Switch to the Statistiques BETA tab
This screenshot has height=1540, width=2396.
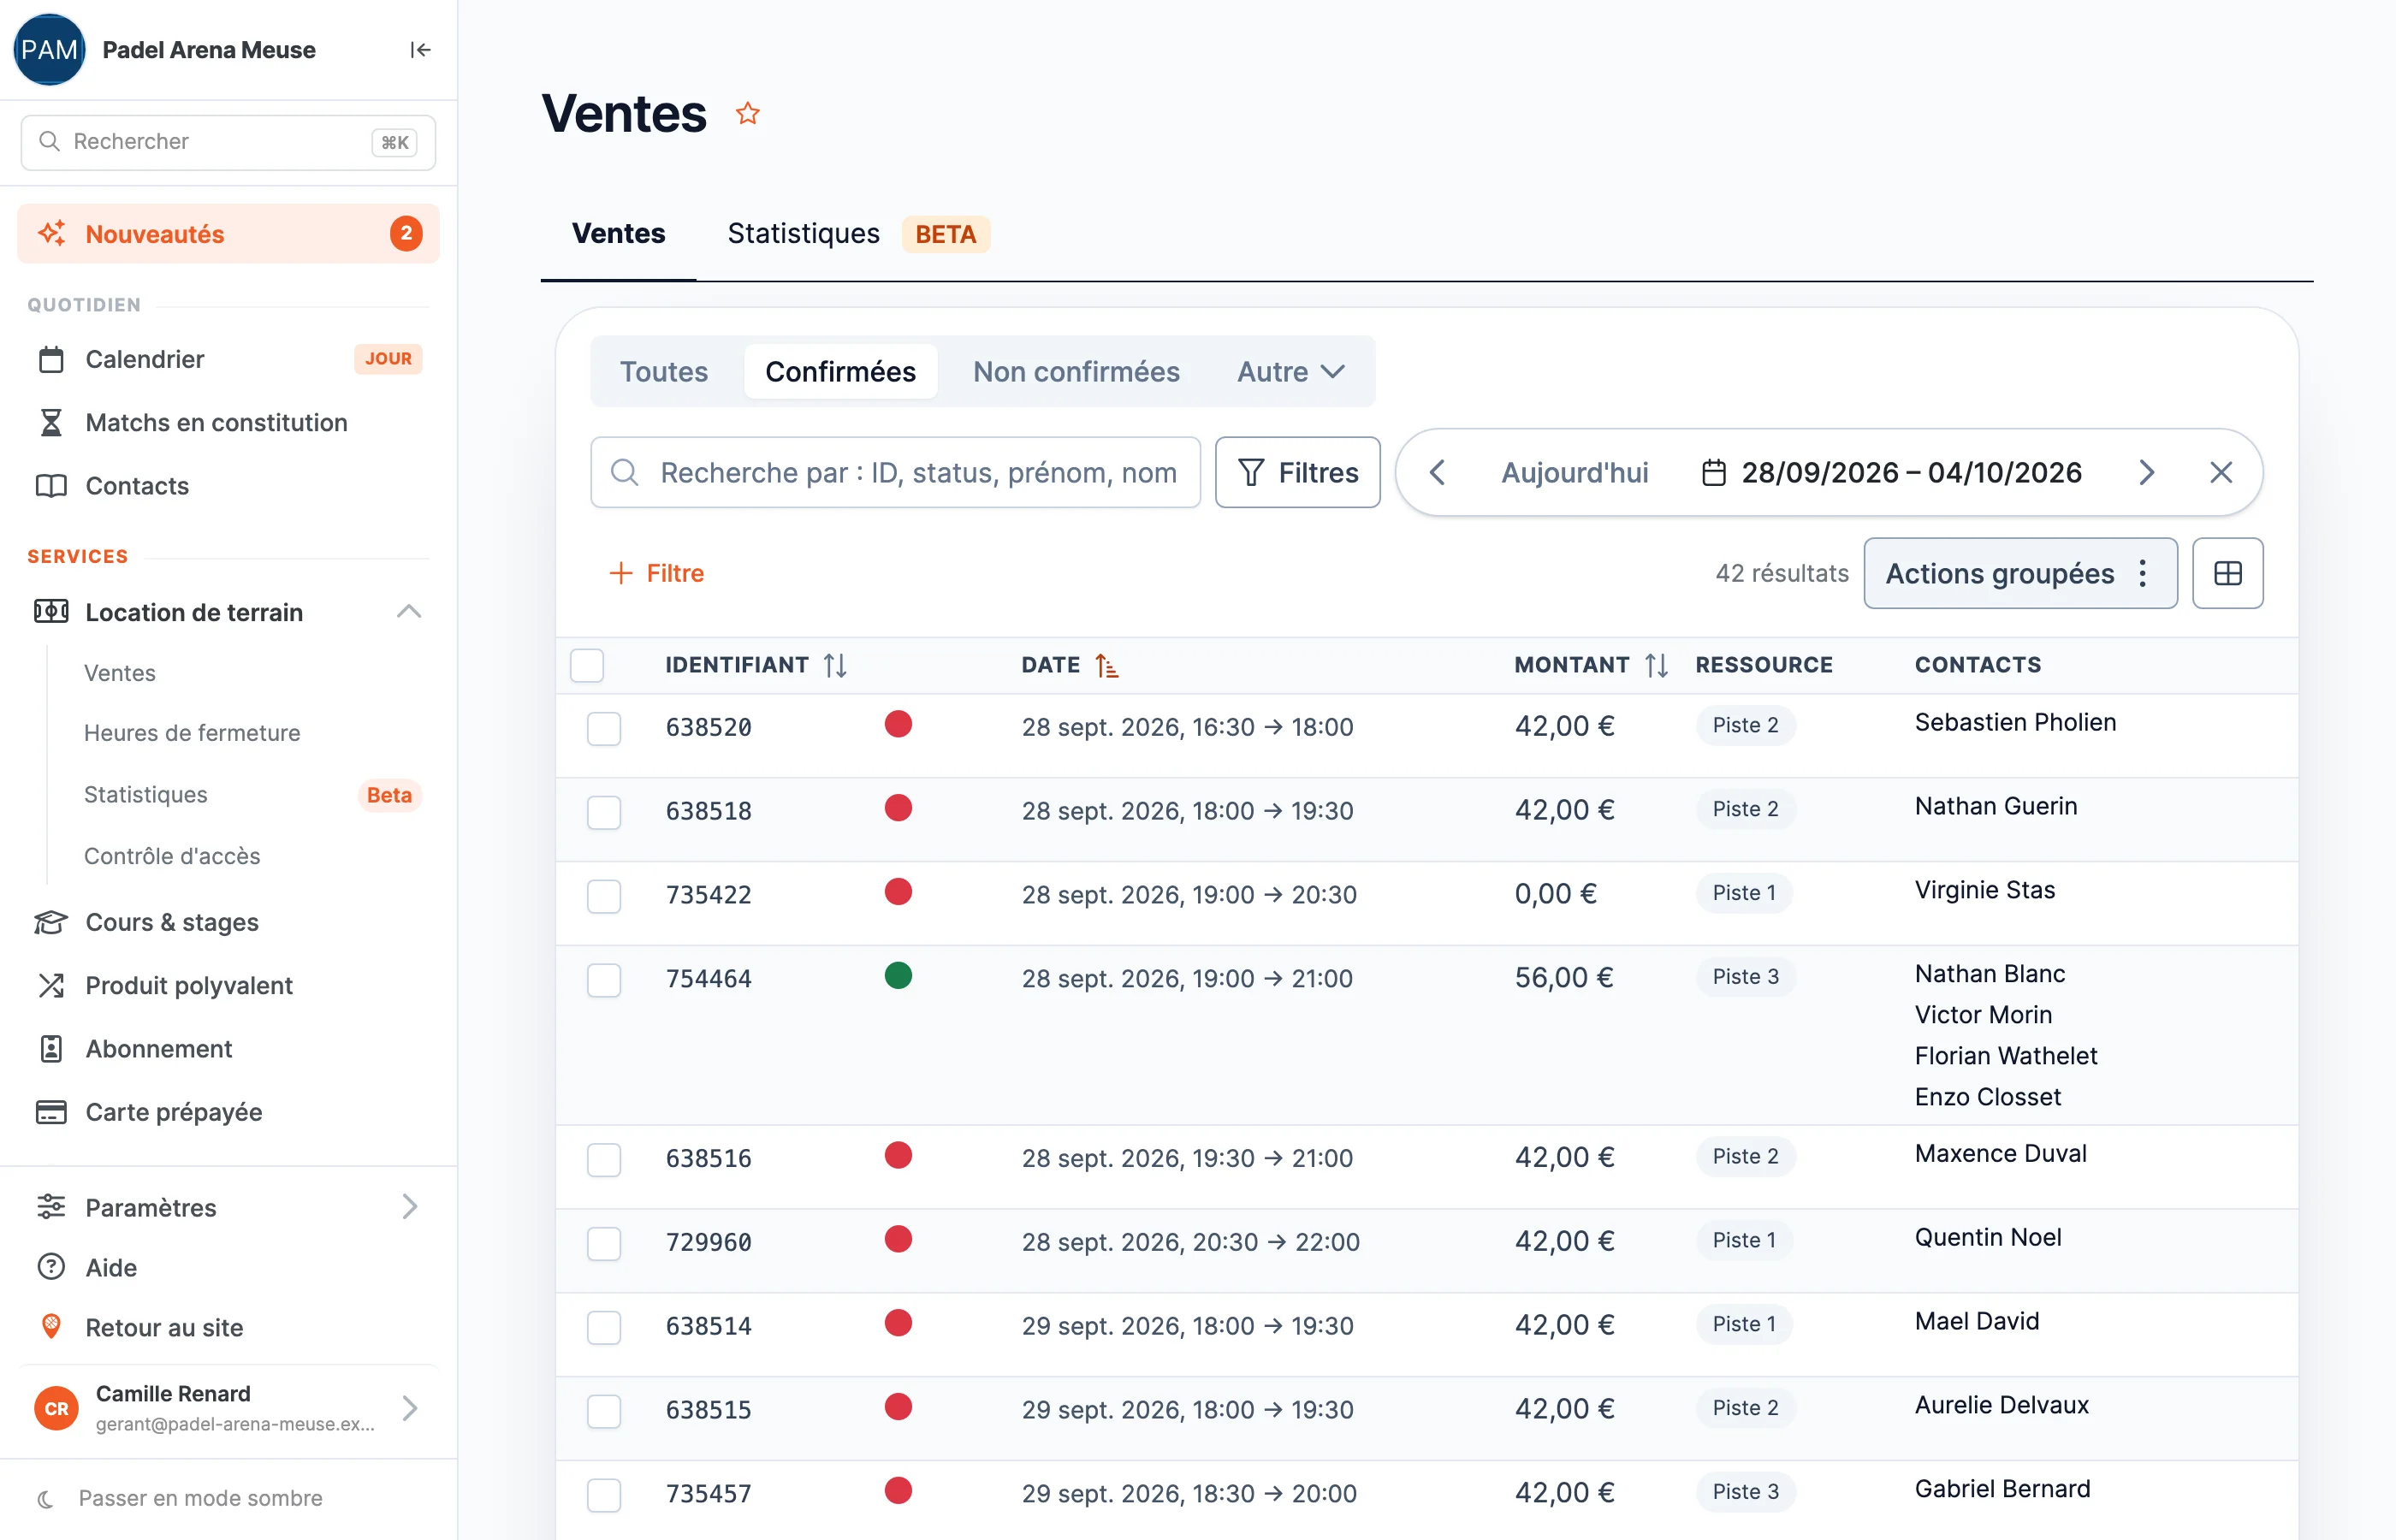(x=857, y=234)
